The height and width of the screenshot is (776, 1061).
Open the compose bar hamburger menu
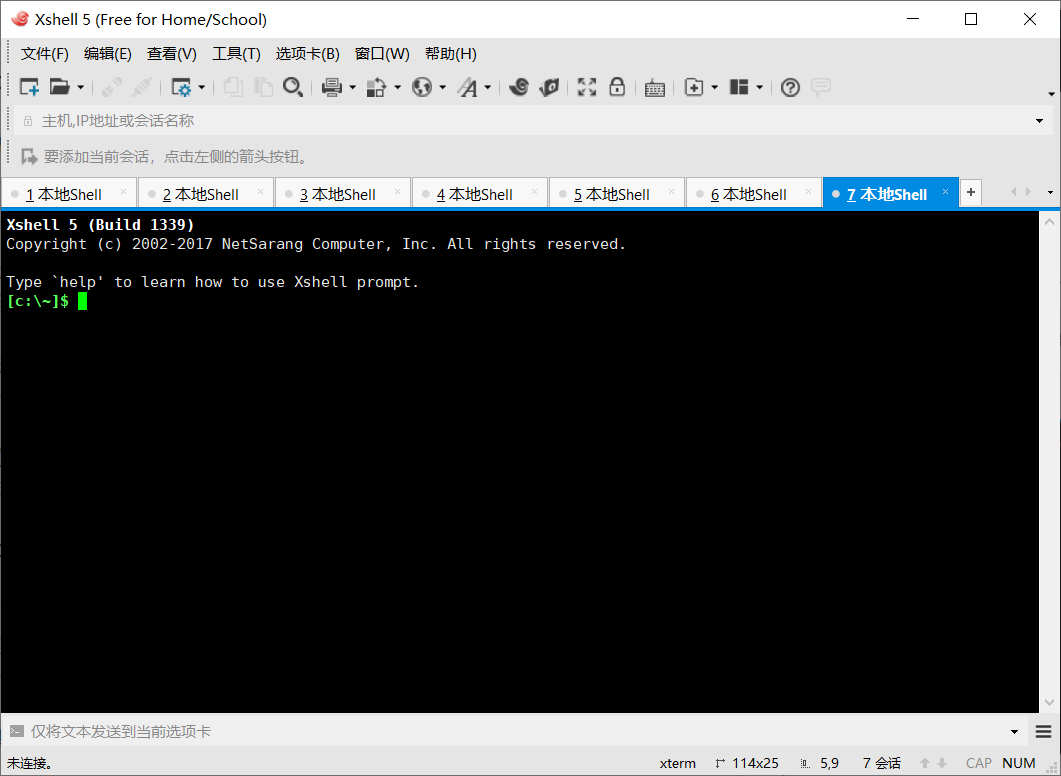pos(1043,731)
